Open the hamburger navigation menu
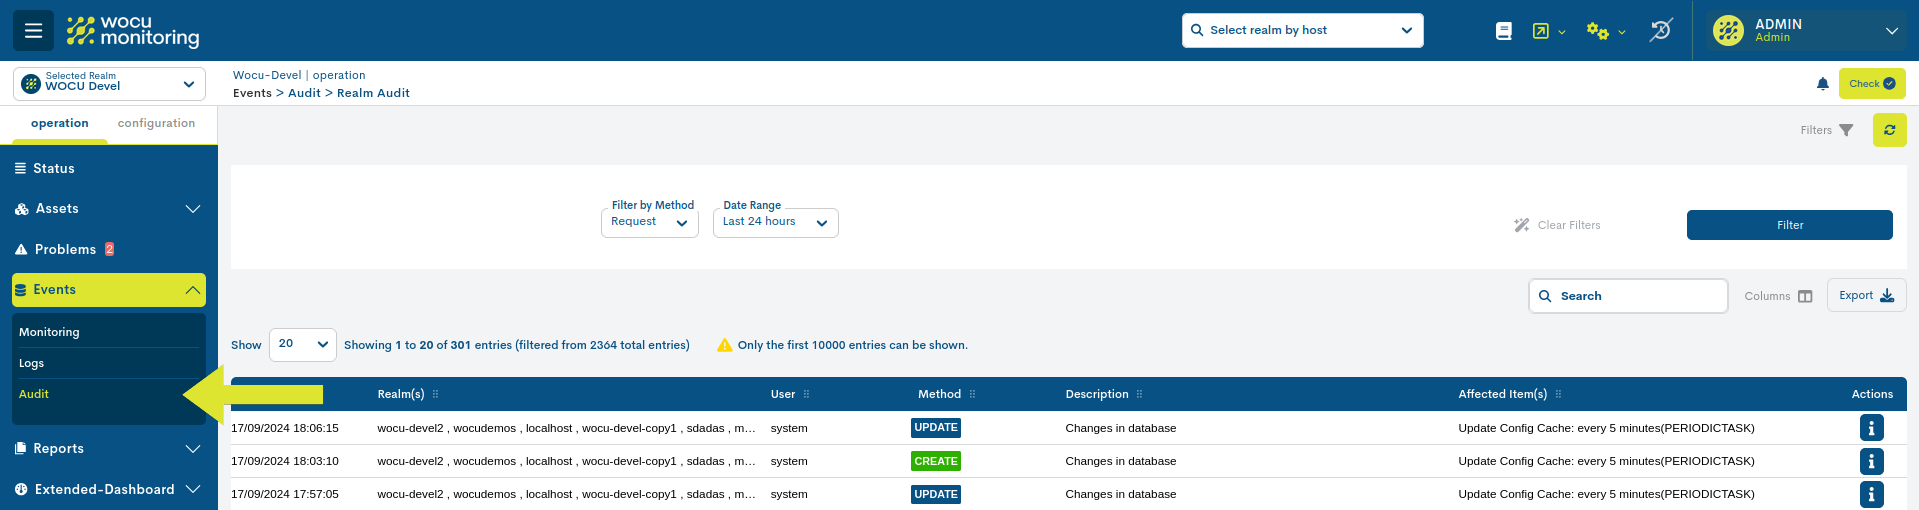The image size is (1919, 510). click(x=33, y=31)
